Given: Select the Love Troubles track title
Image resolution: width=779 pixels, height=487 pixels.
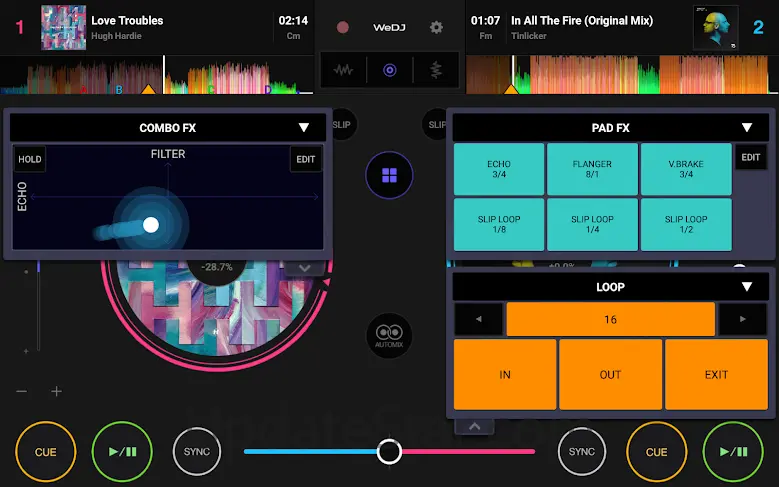Looking at the screenshot, I should (127, 20).
